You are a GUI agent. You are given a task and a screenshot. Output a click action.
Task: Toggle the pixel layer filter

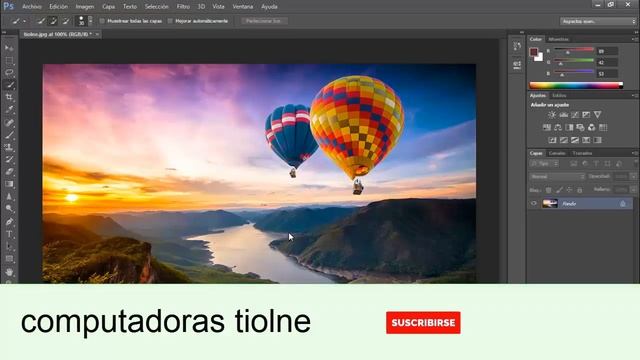(x=573, y=164)
